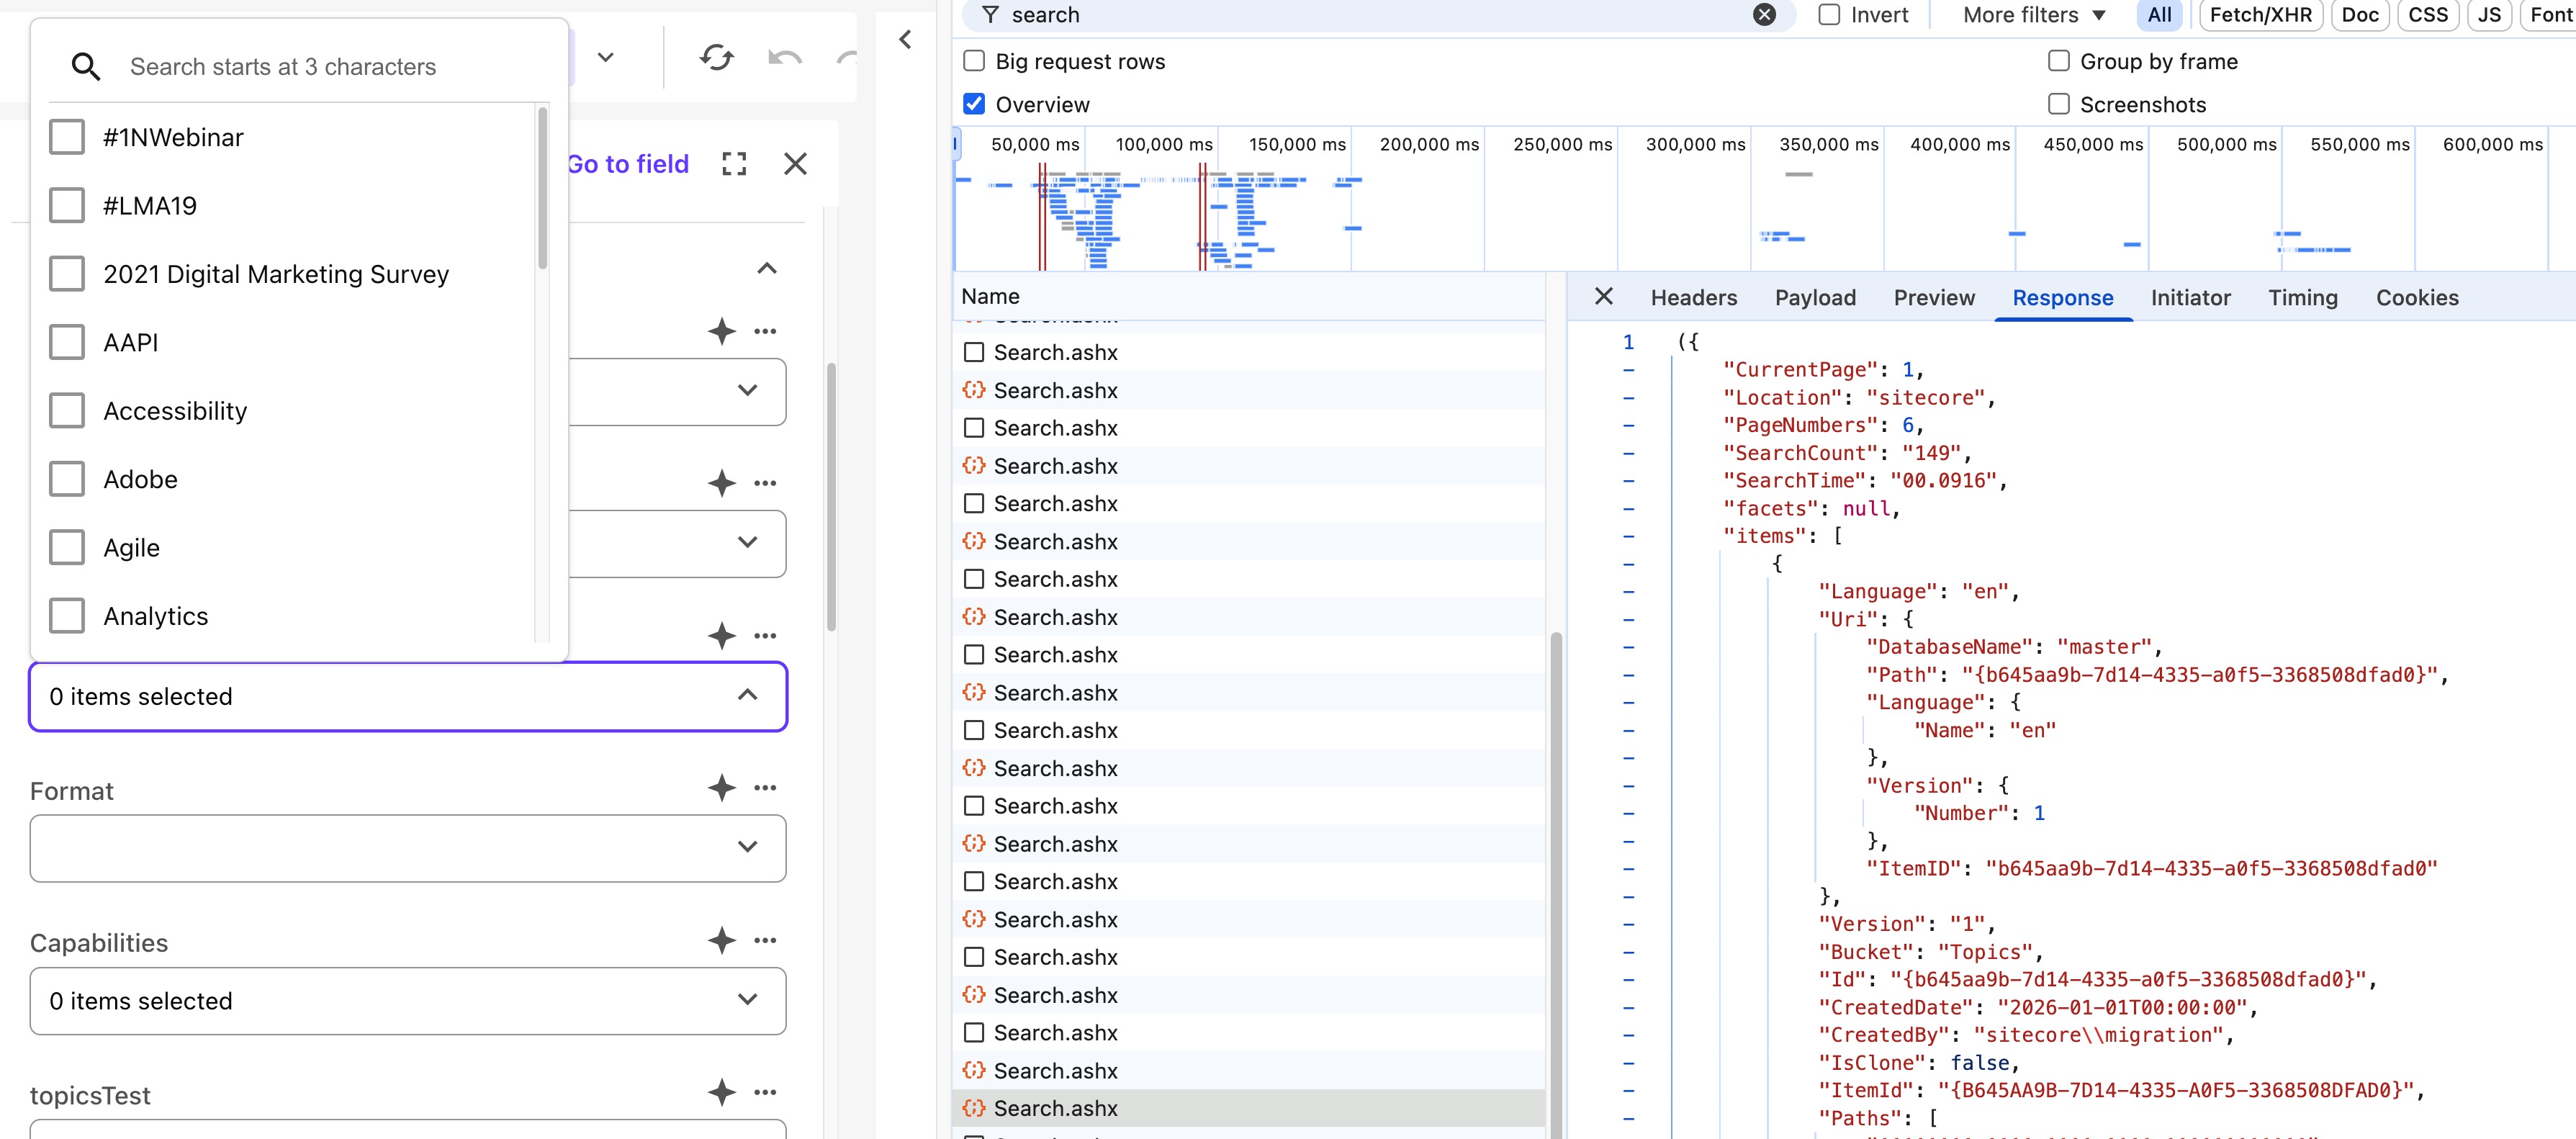Click the Name column header
Screen dimensions: 2576x1139
pos(1248,296)
